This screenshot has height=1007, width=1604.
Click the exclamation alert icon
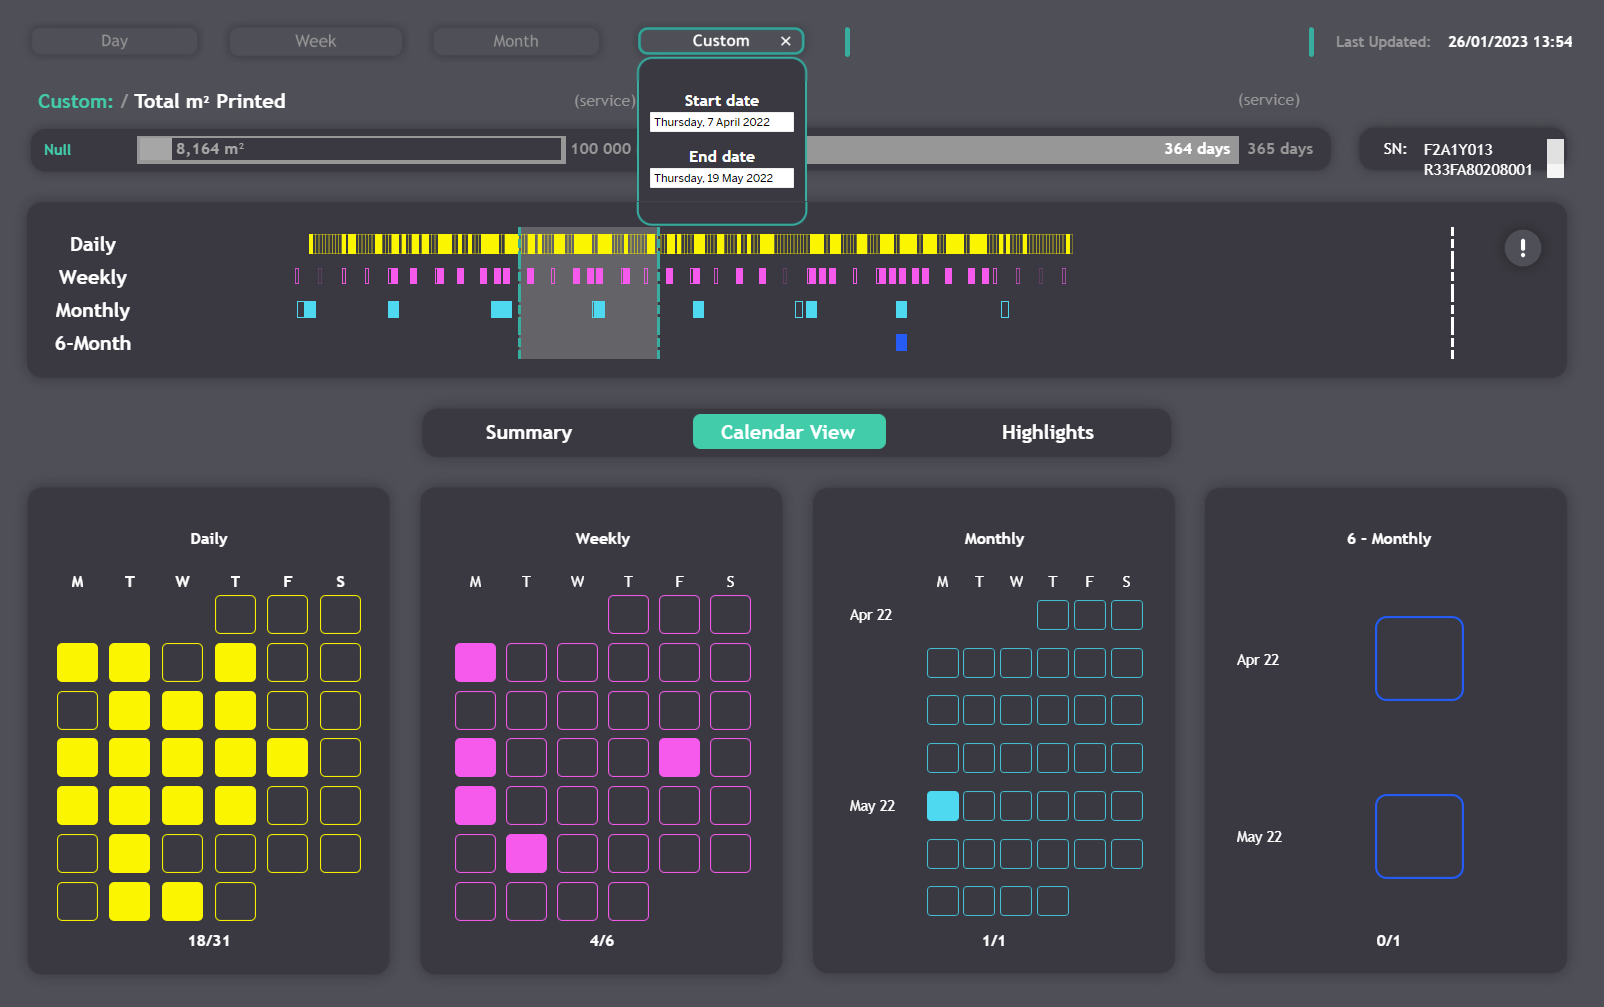coord(1522,248)
